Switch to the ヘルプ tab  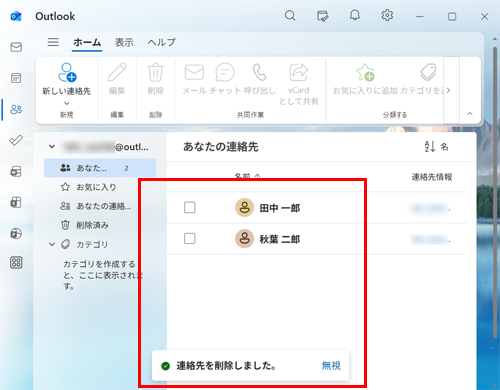(x=161, y=42)
